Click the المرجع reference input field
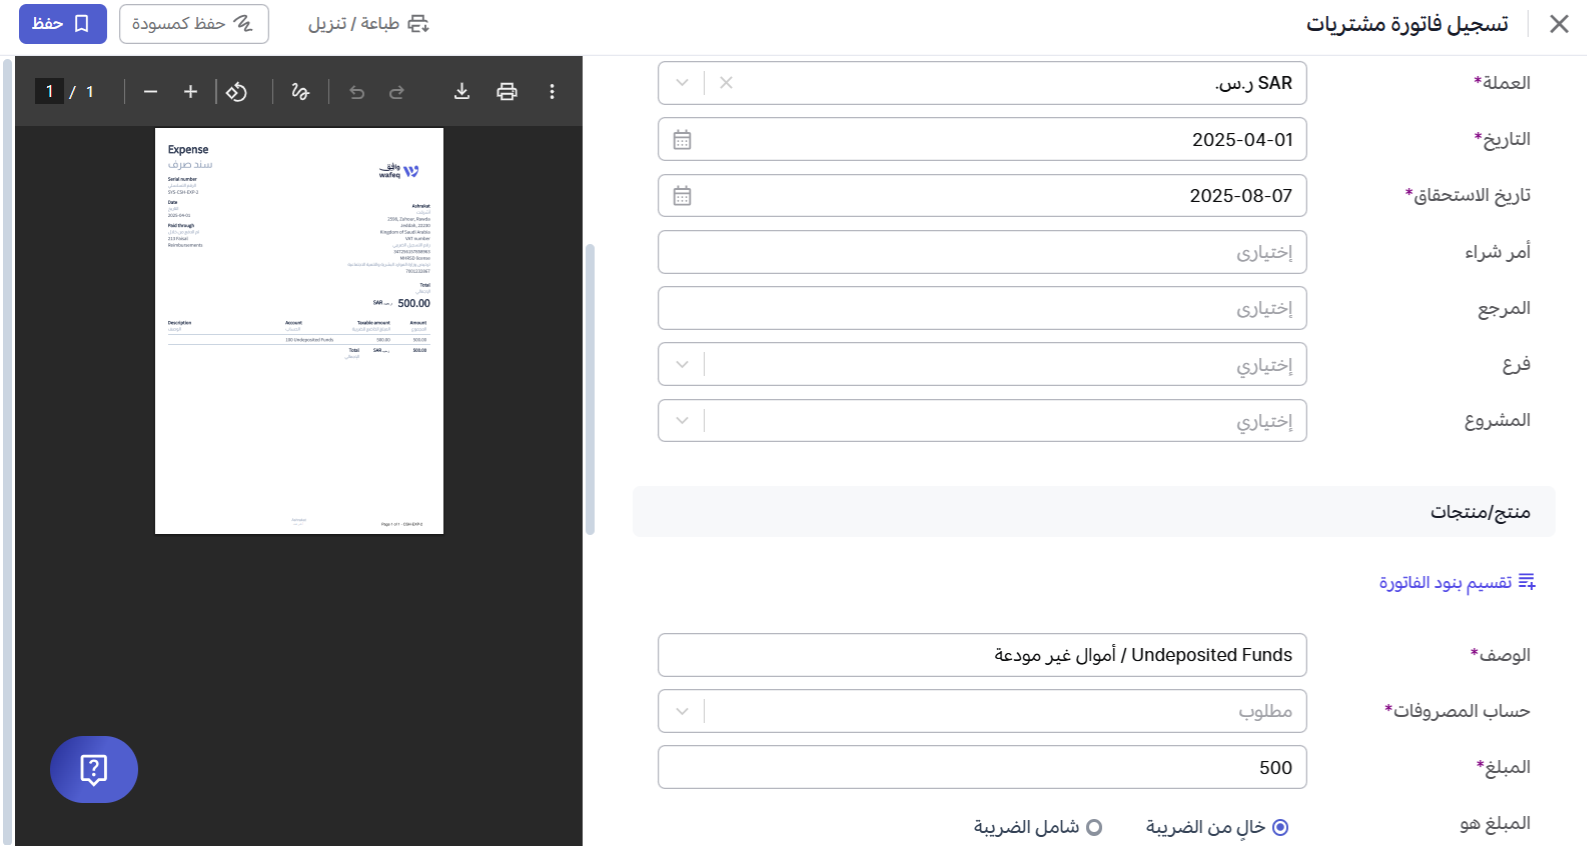Screen dimensions: 1587x846 point(982,308)
